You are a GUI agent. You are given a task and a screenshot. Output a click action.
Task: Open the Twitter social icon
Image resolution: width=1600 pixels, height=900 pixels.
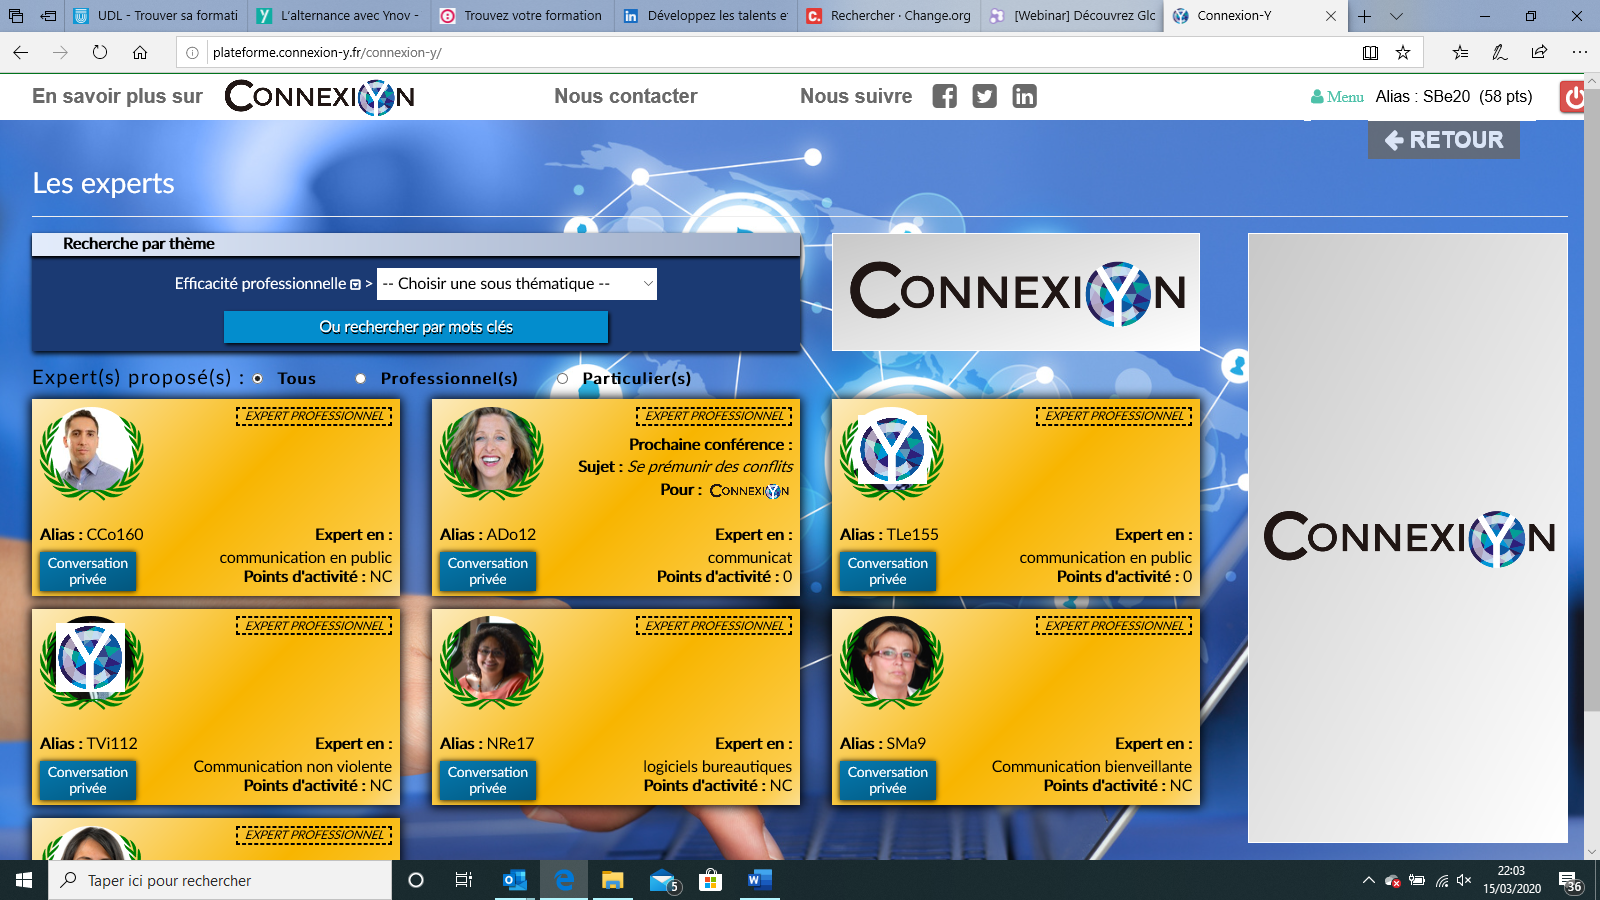[x=984, y=96]
